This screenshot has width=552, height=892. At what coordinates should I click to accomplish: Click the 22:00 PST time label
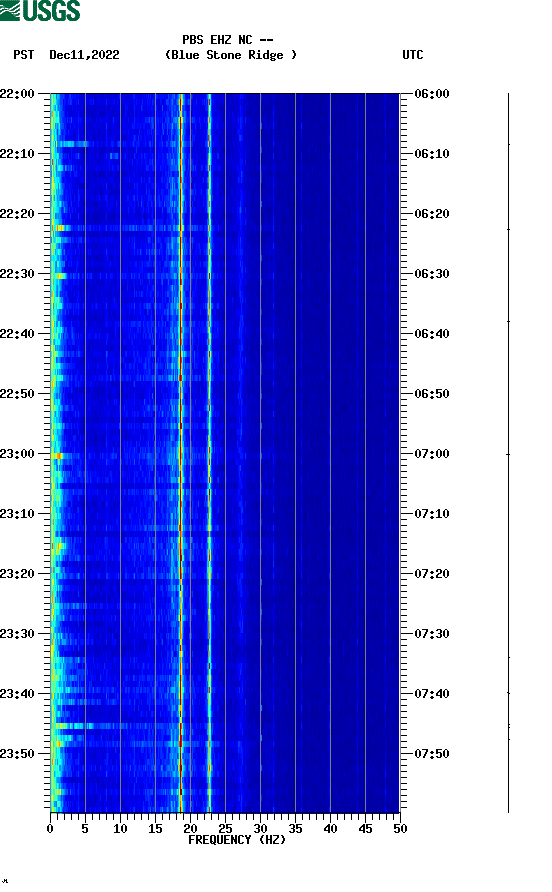17,94
